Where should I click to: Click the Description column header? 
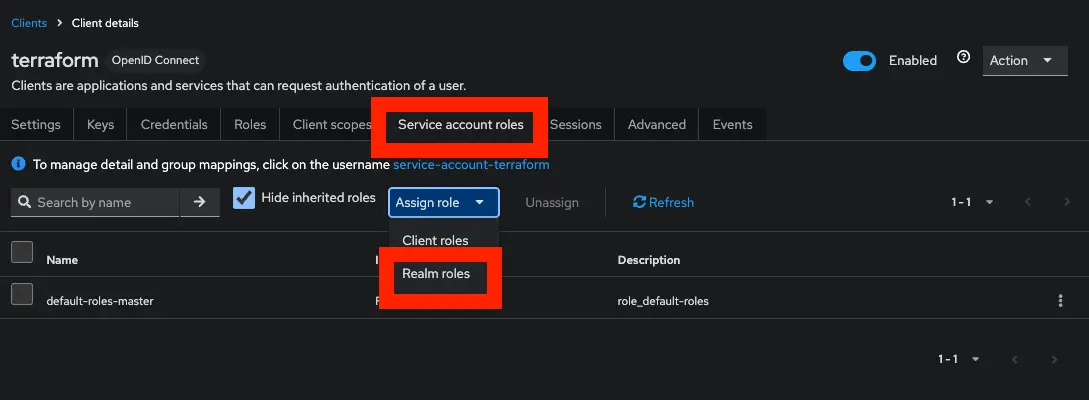(649, 260)
